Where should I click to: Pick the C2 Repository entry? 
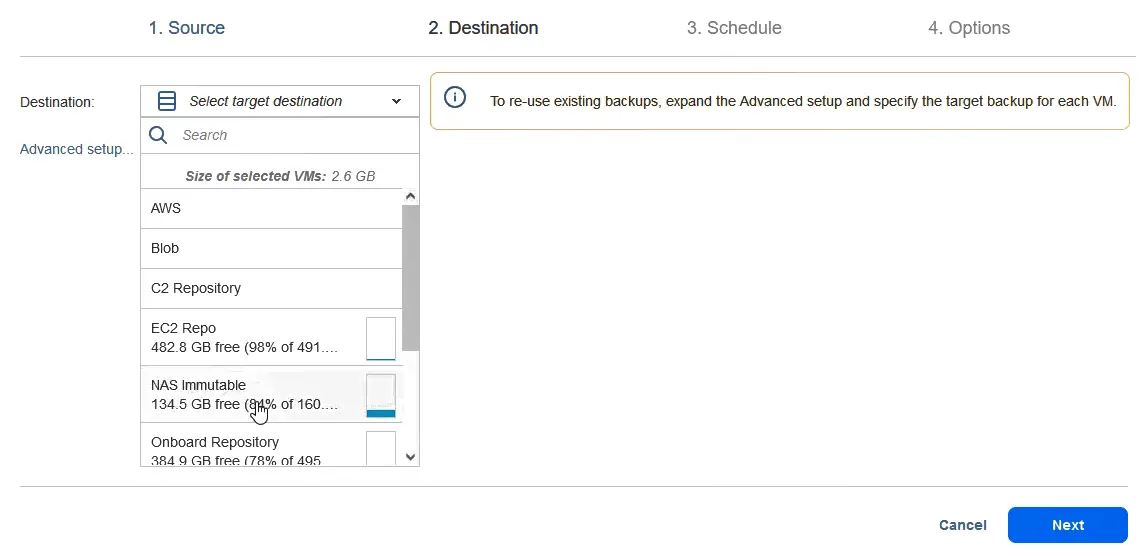coord(271,288)
